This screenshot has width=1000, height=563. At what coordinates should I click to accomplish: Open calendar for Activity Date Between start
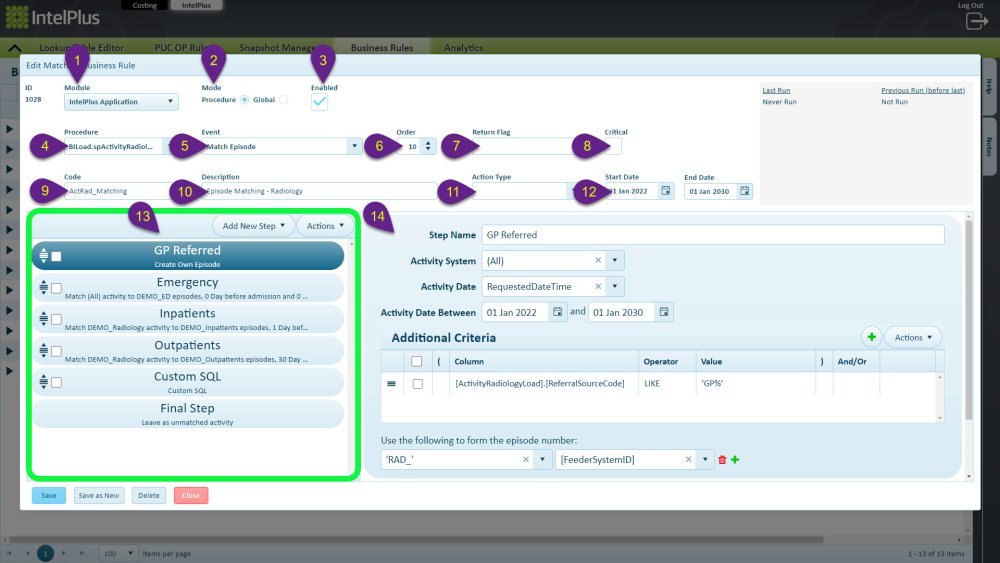click(557, 312)
